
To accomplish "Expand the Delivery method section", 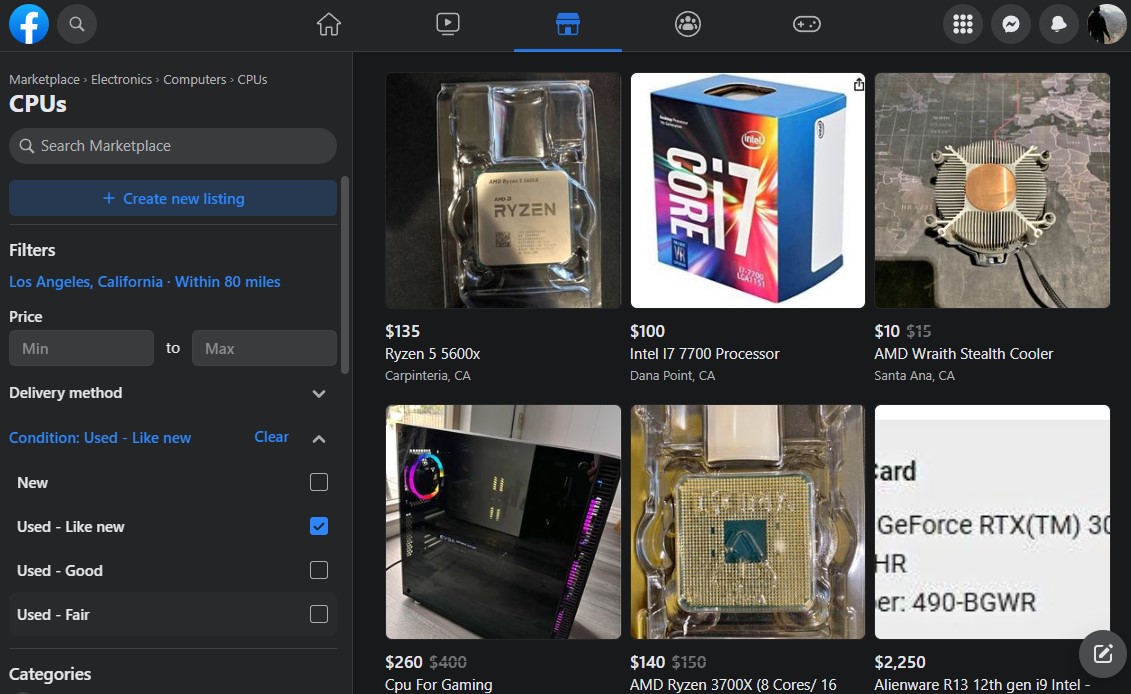I will [x=318, y=393].
